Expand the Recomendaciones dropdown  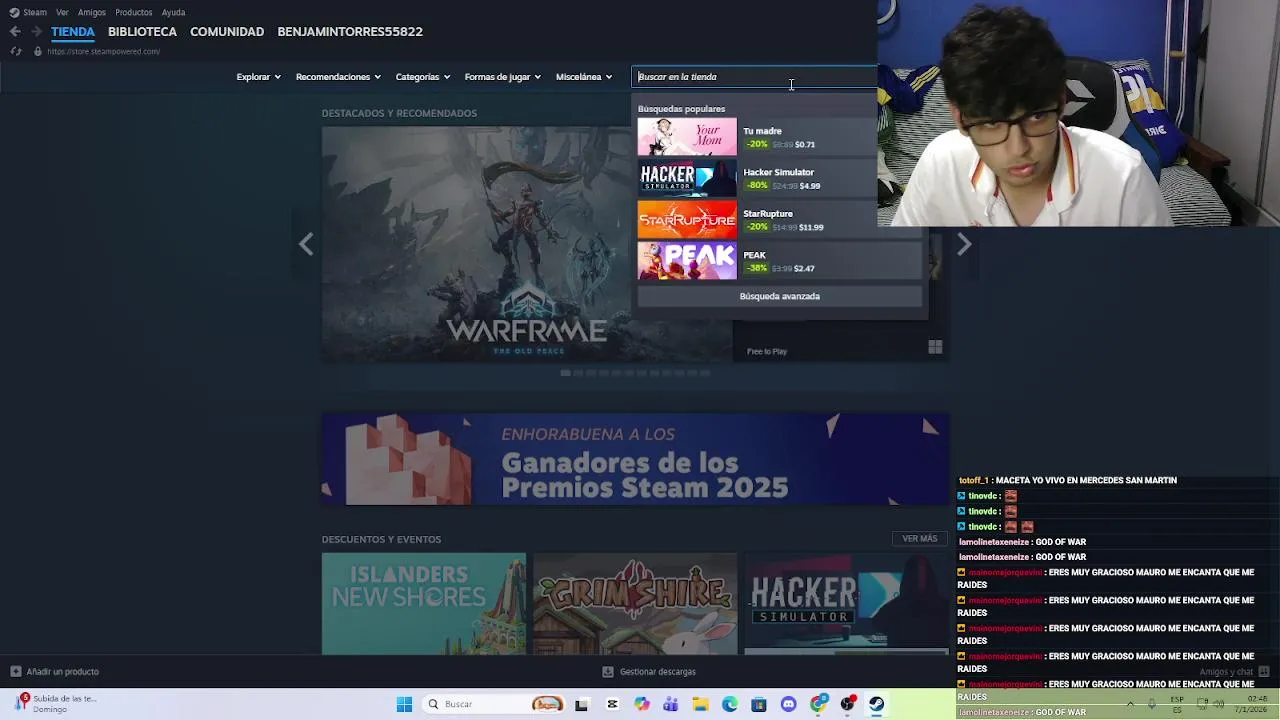[337, 77]
